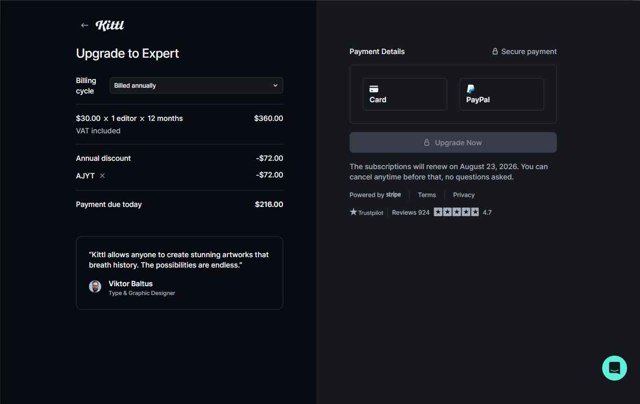Click the VAT included text
The image size is (640, 404).
[98, 131]
